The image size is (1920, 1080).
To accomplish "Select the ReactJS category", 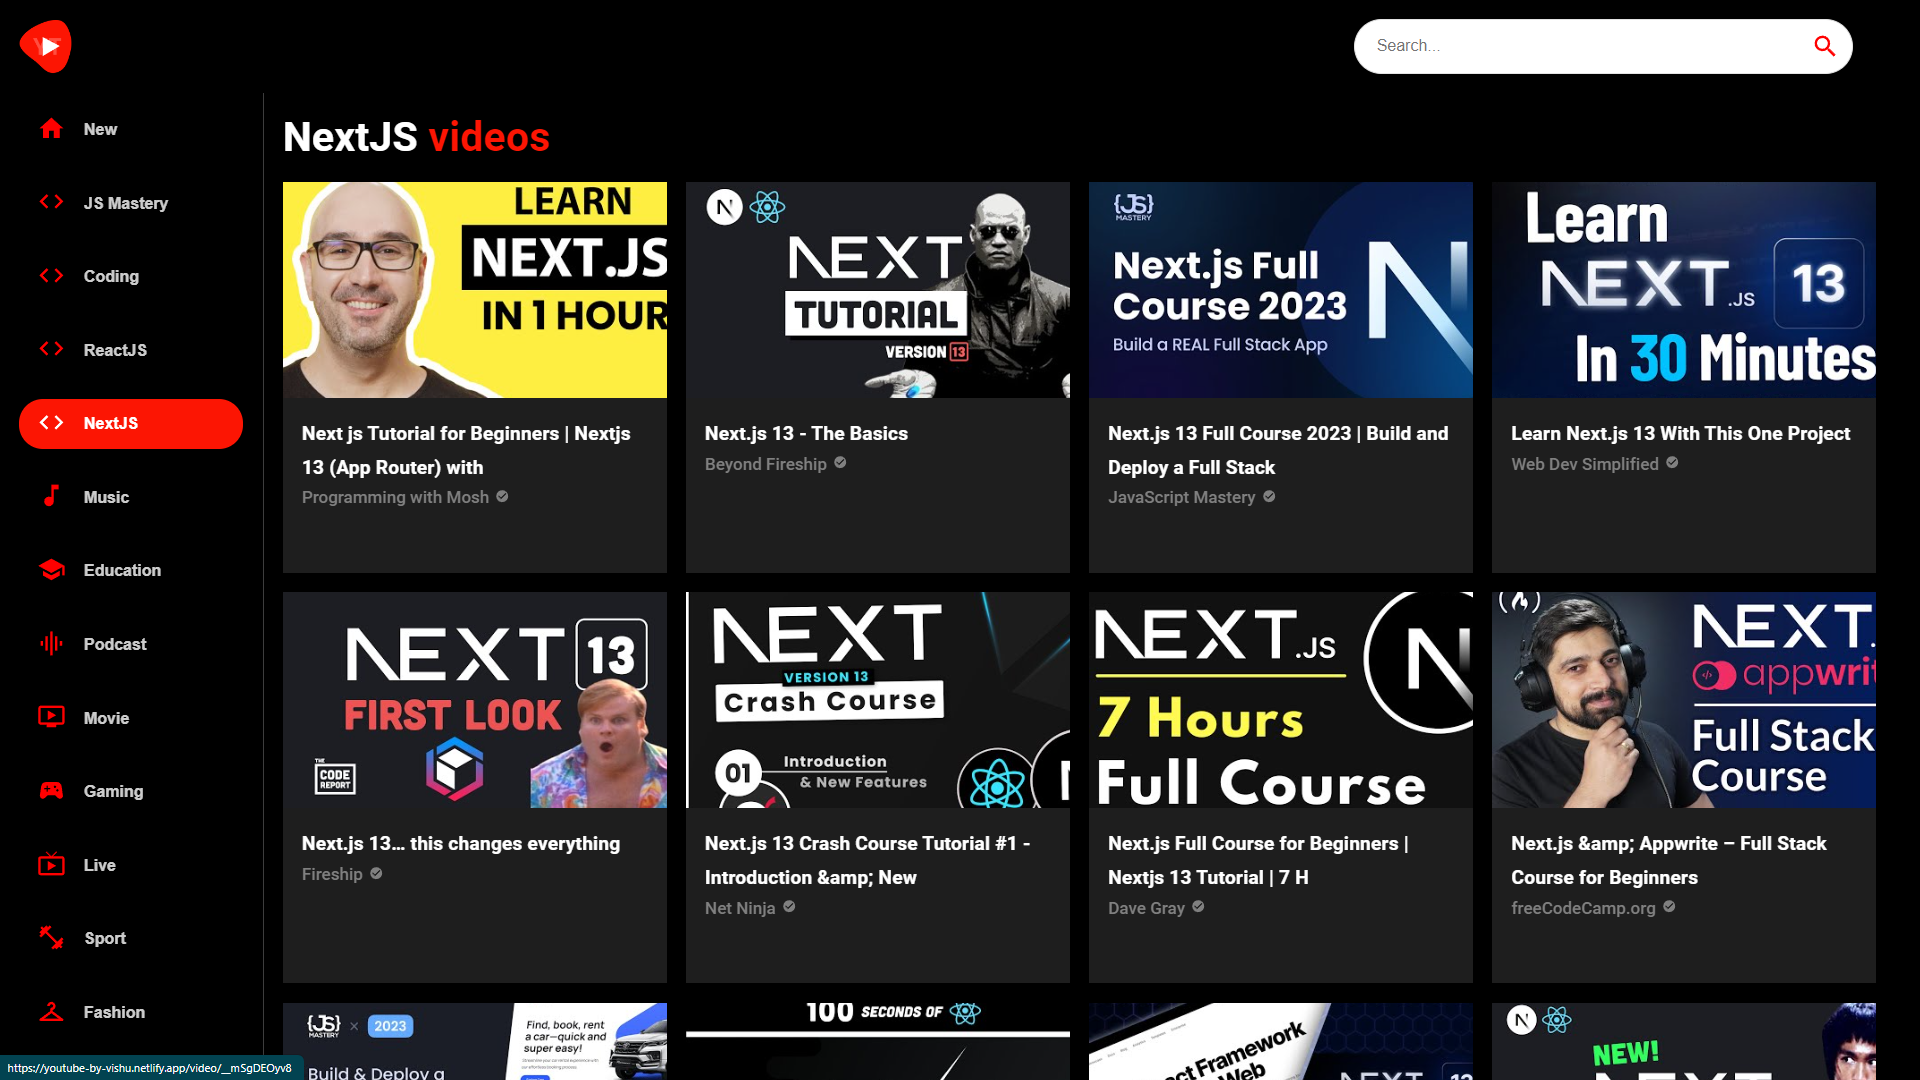I will [x=114, y=350].
